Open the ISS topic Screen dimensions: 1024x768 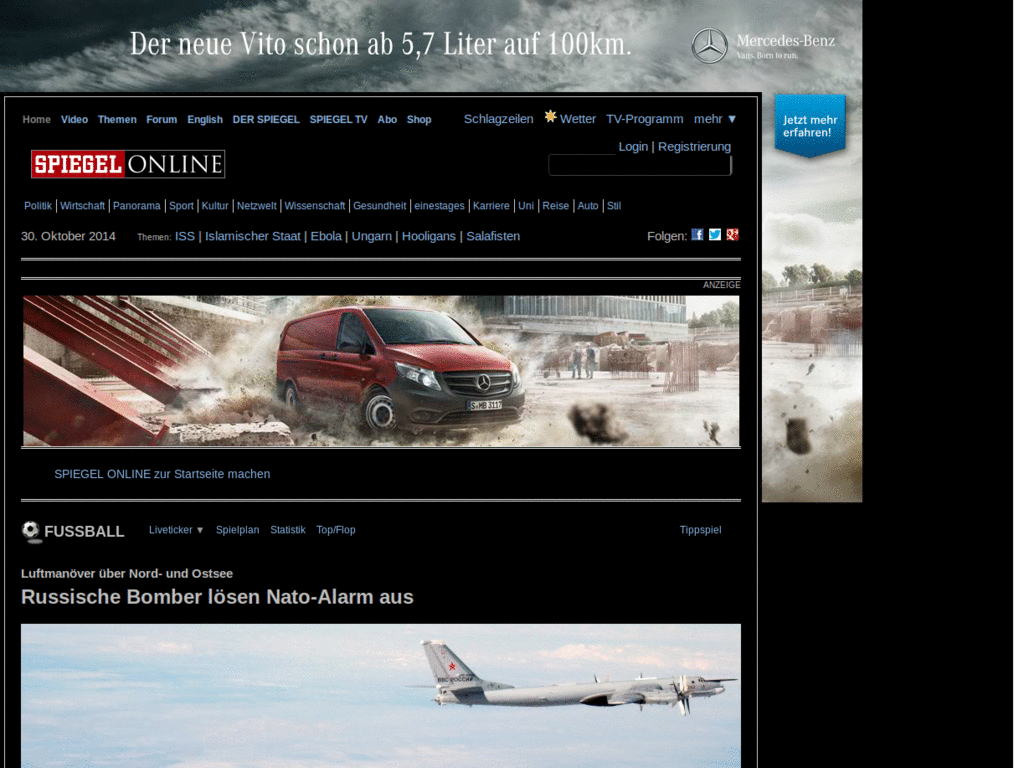coord(185,236)
